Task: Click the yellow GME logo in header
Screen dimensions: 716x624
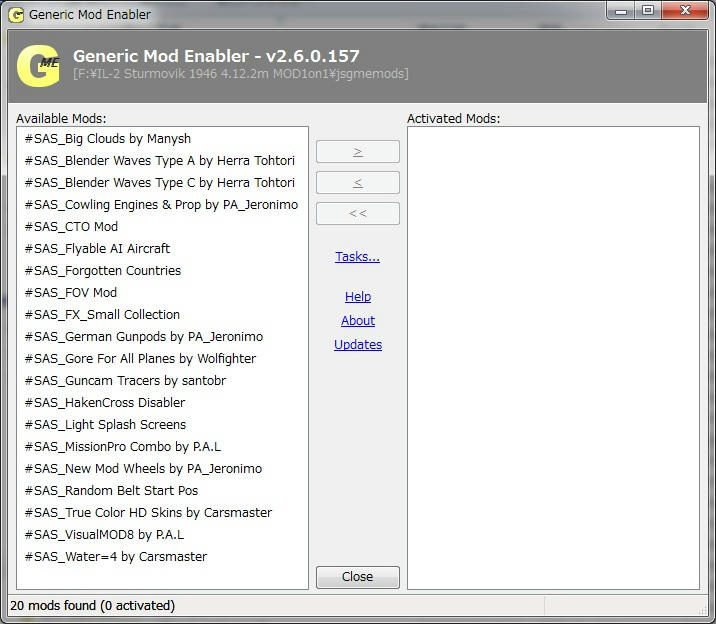Action: 38,66
